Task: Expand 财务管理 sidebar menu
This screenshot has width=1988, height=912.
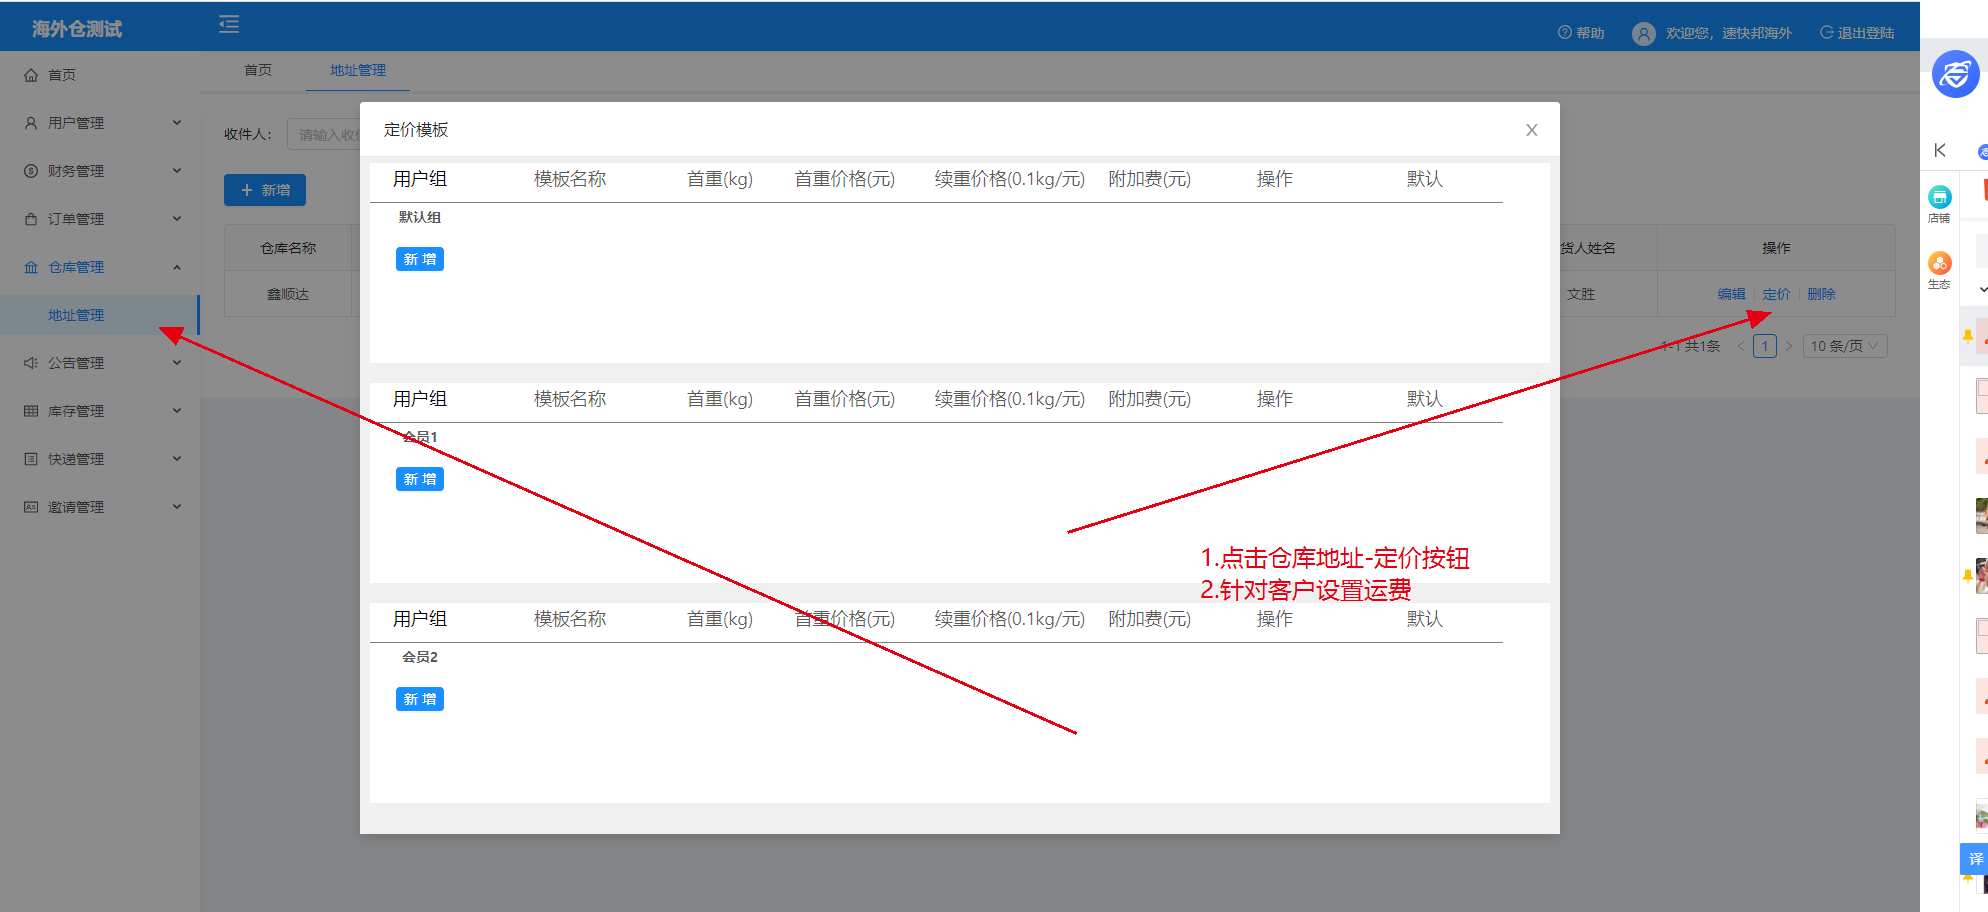Action: [x=100, y=171]
